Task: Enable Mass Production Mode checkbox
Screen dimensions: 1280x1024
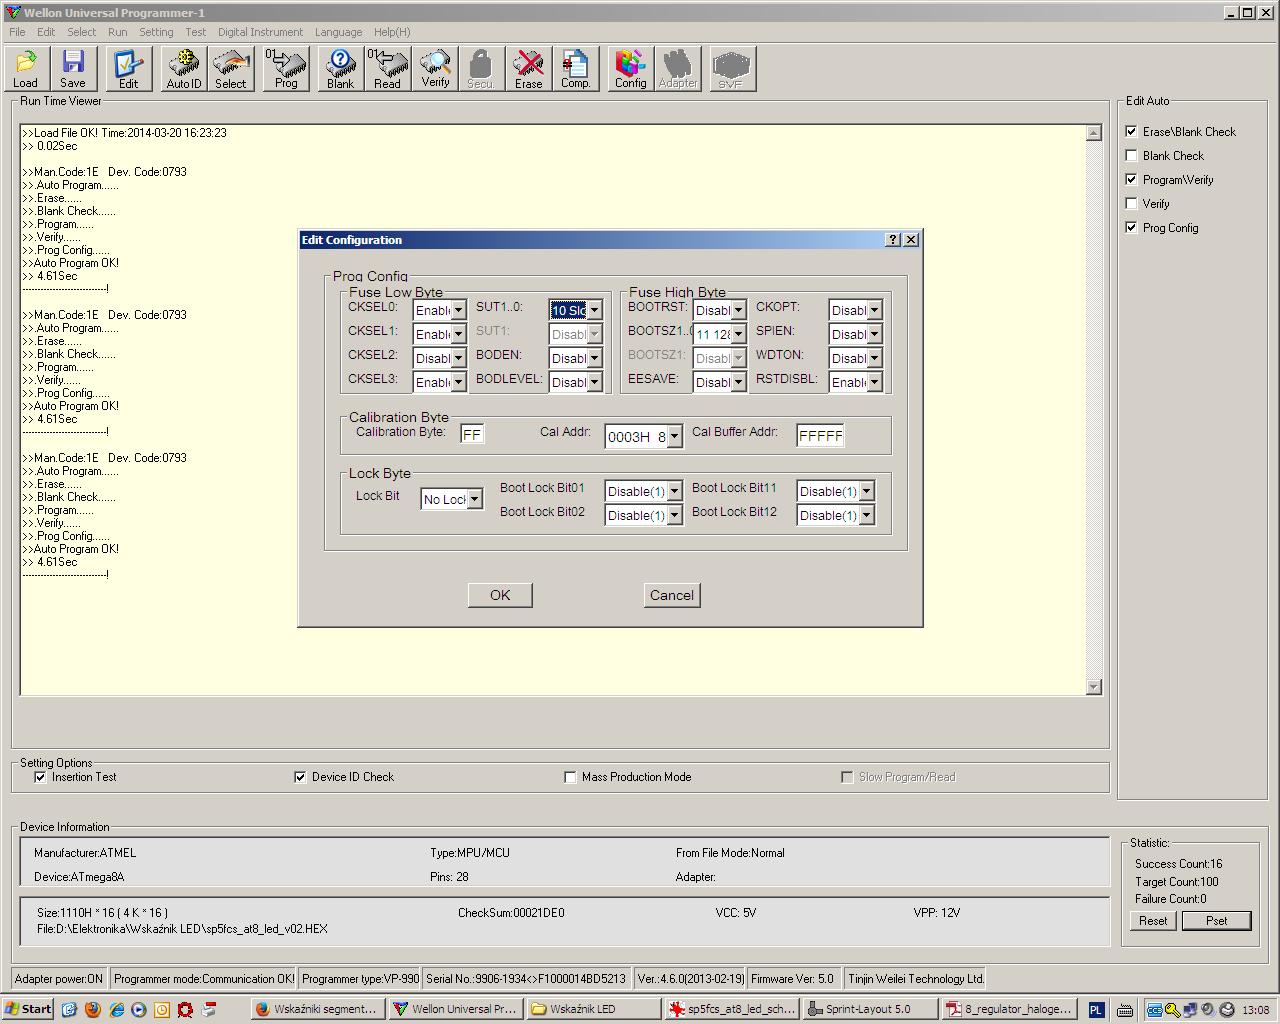Action: (570, 777)
